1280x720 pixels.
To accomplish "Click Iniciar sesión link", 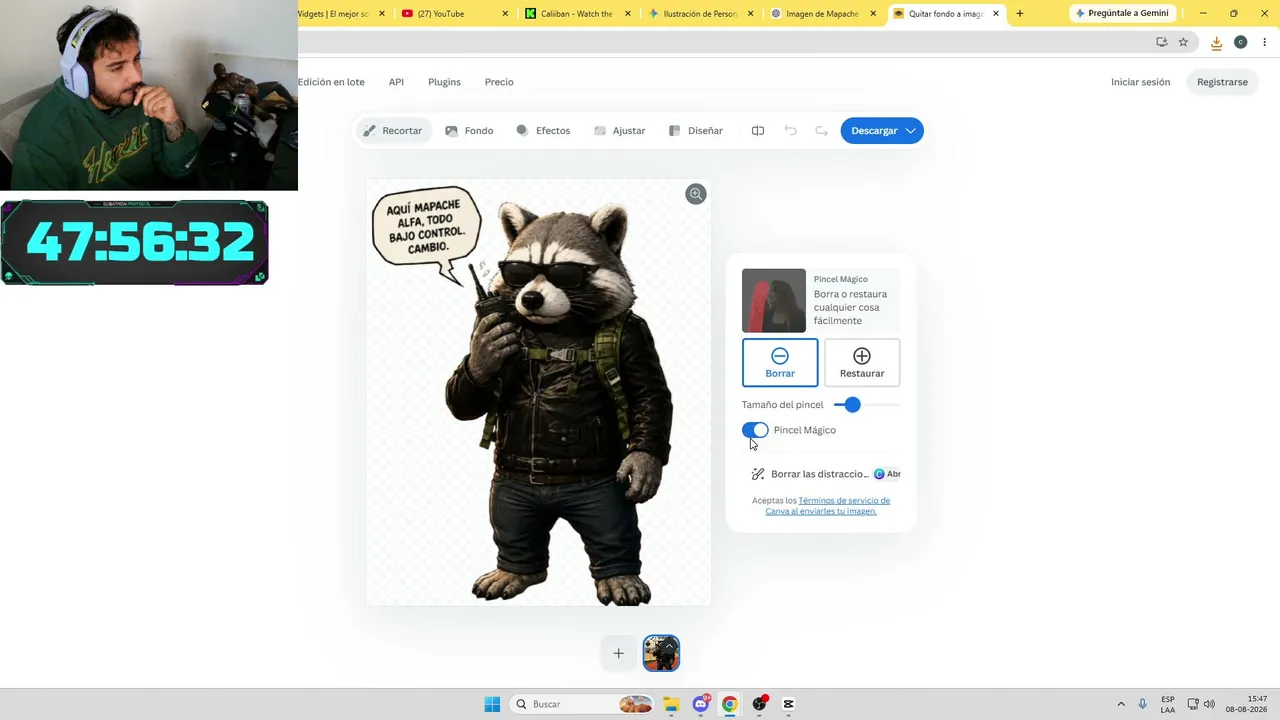I will tap(1140, 82).
